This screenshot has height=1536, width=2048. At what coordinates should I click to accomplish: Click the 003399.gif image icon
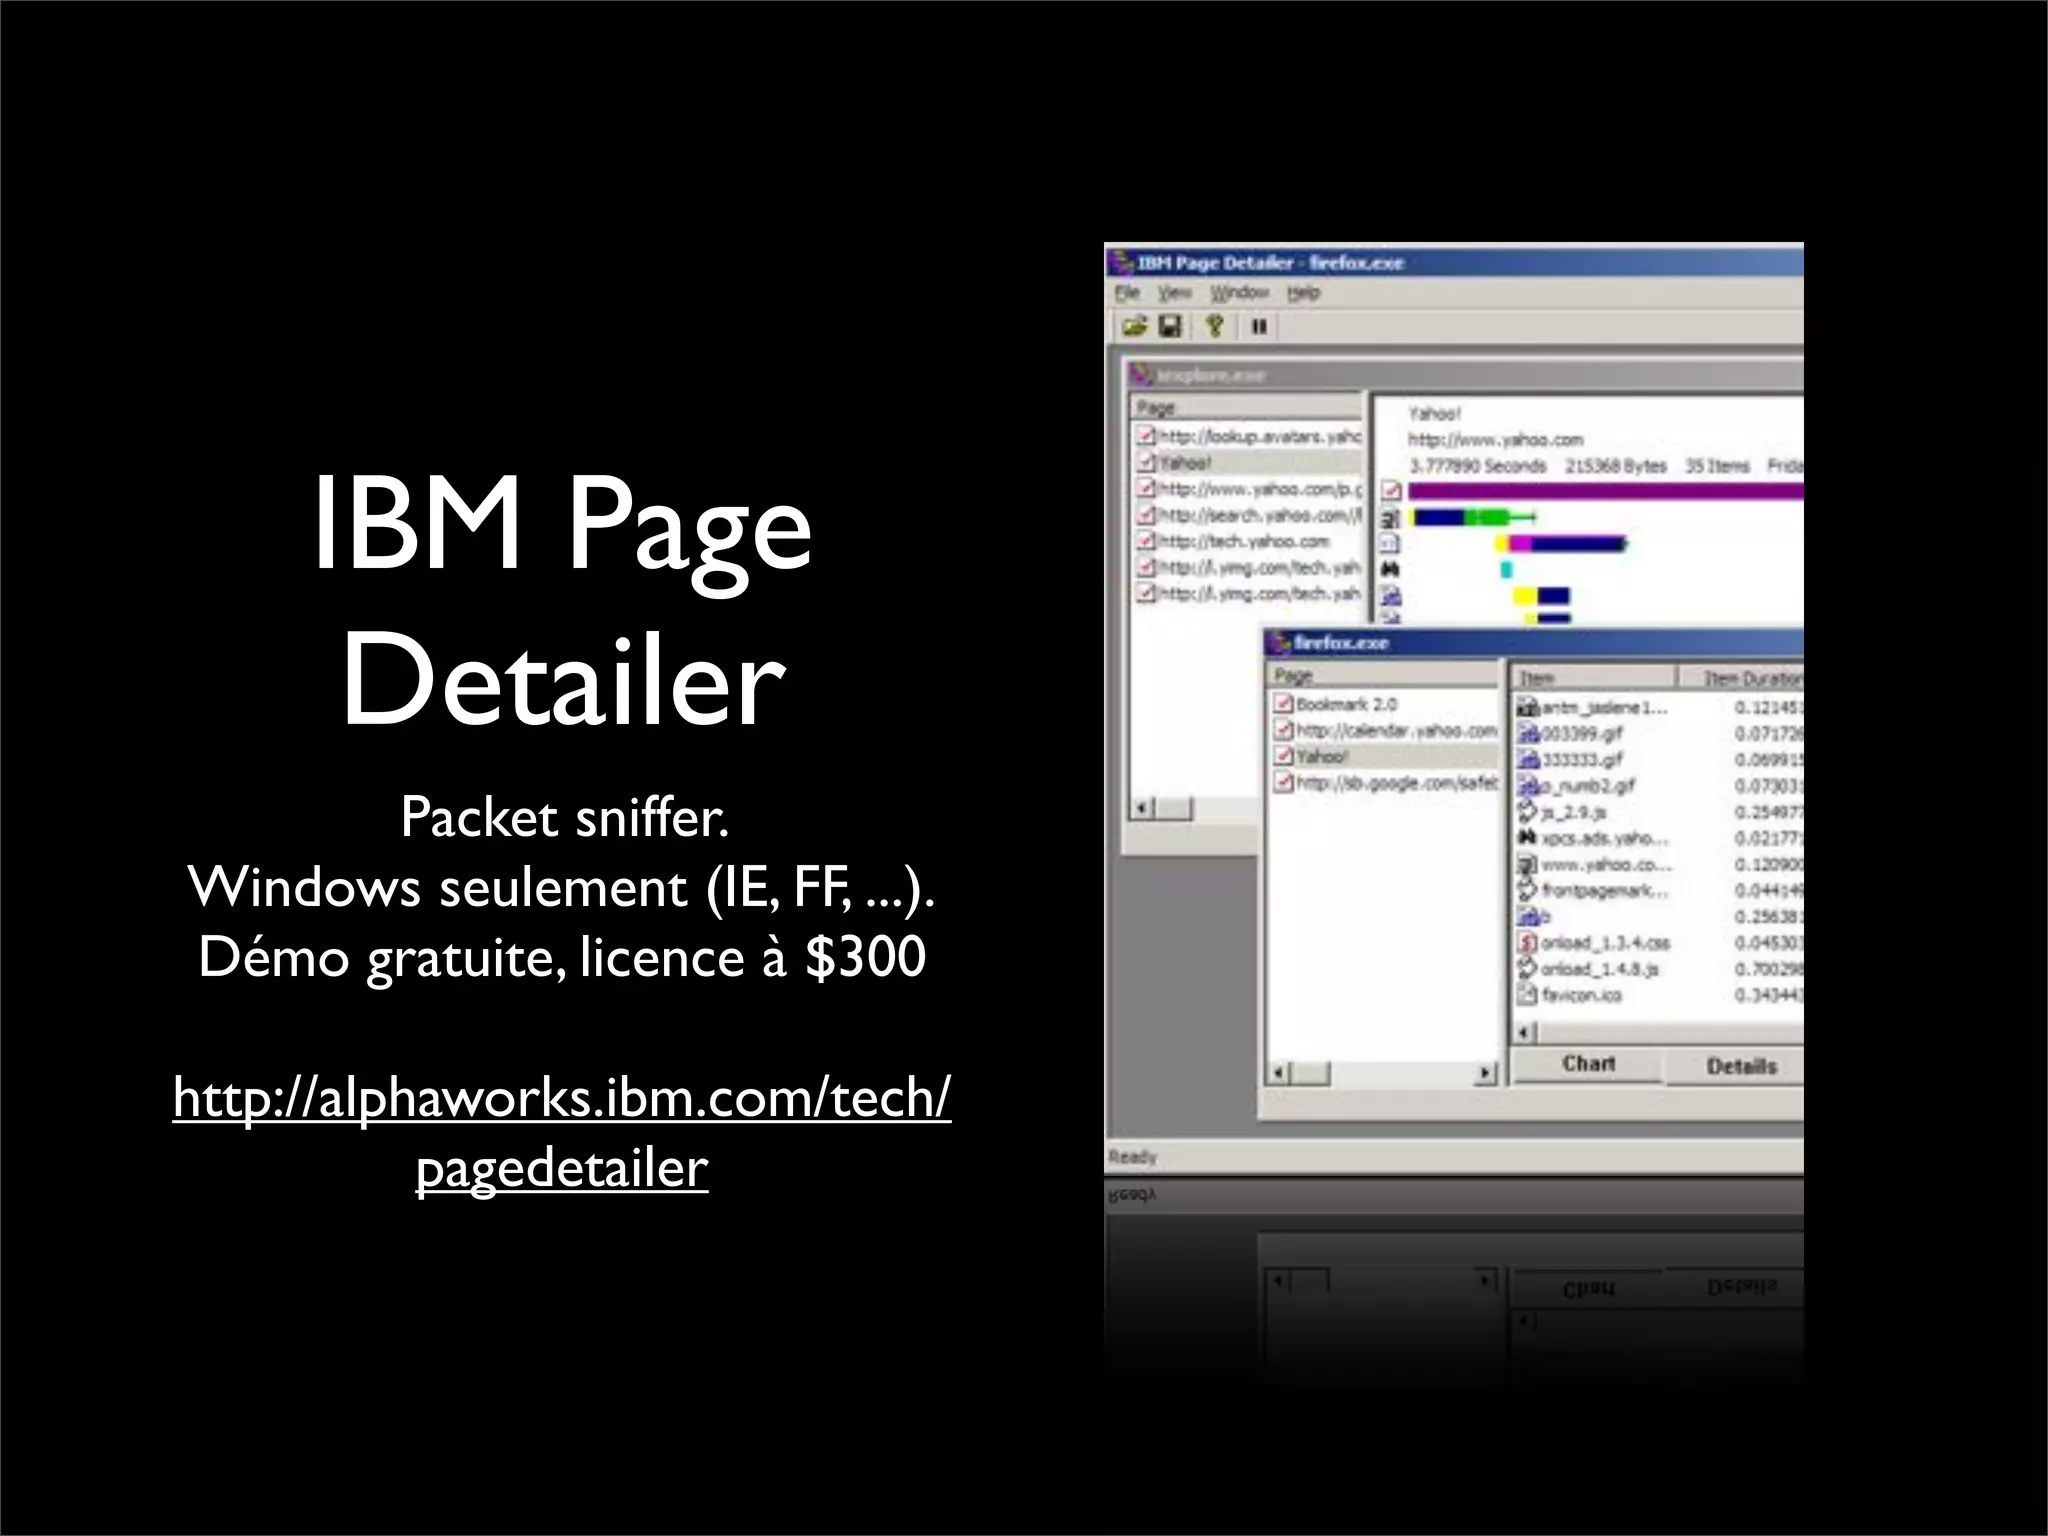tap(1527, 733)
